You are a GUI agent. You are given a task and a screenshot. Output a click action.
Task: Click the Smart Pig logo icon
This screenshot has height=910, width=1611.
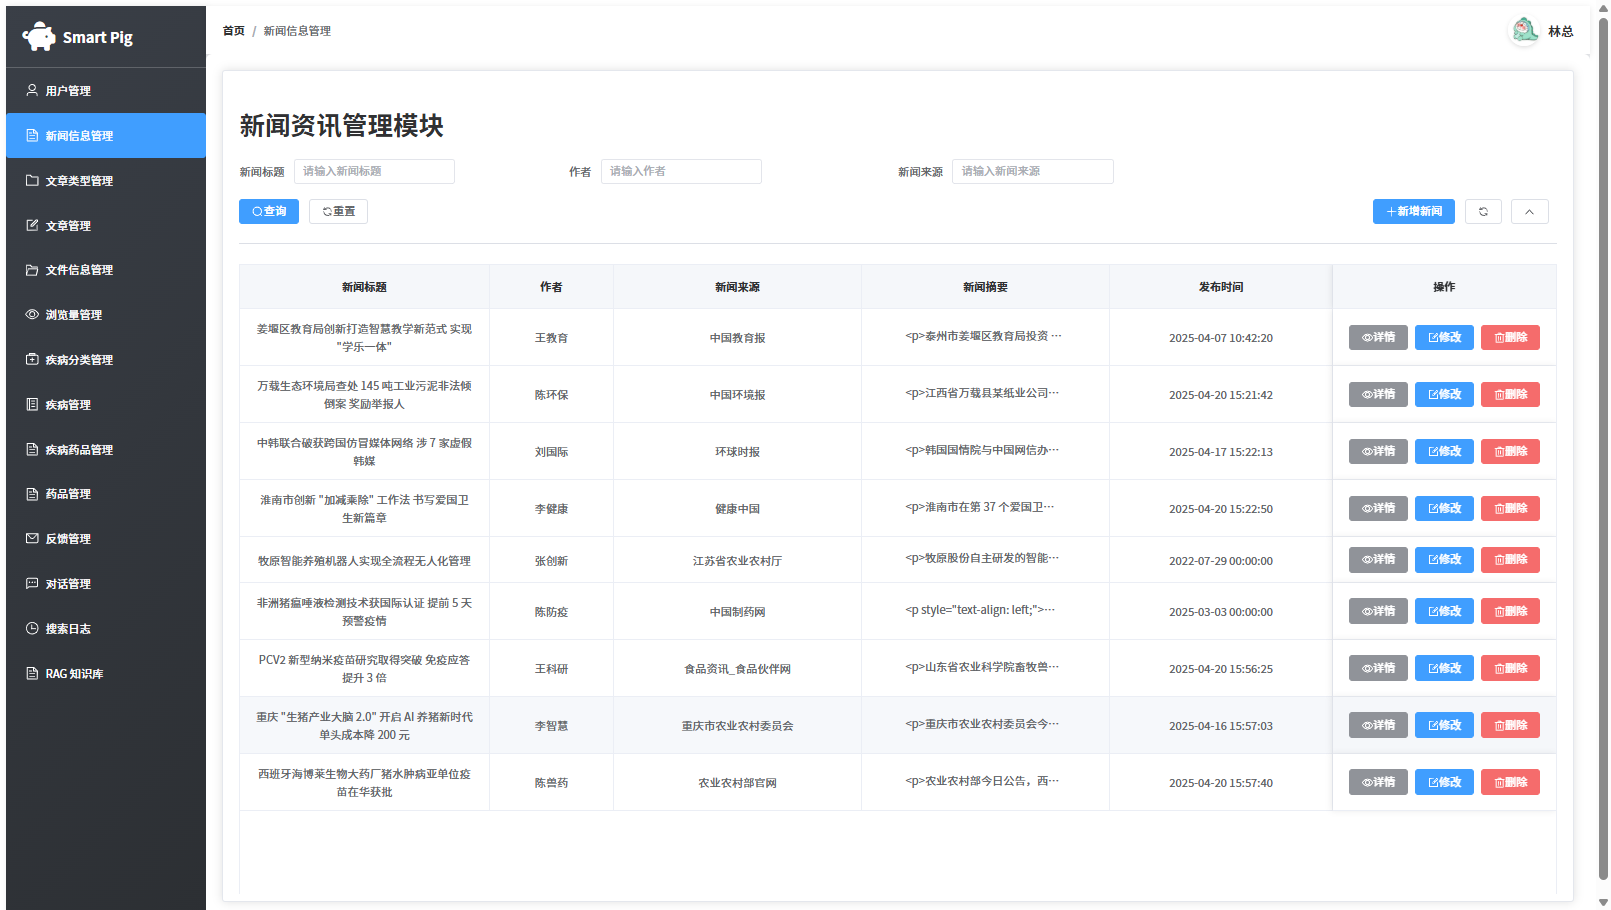[x=39, y=37]
